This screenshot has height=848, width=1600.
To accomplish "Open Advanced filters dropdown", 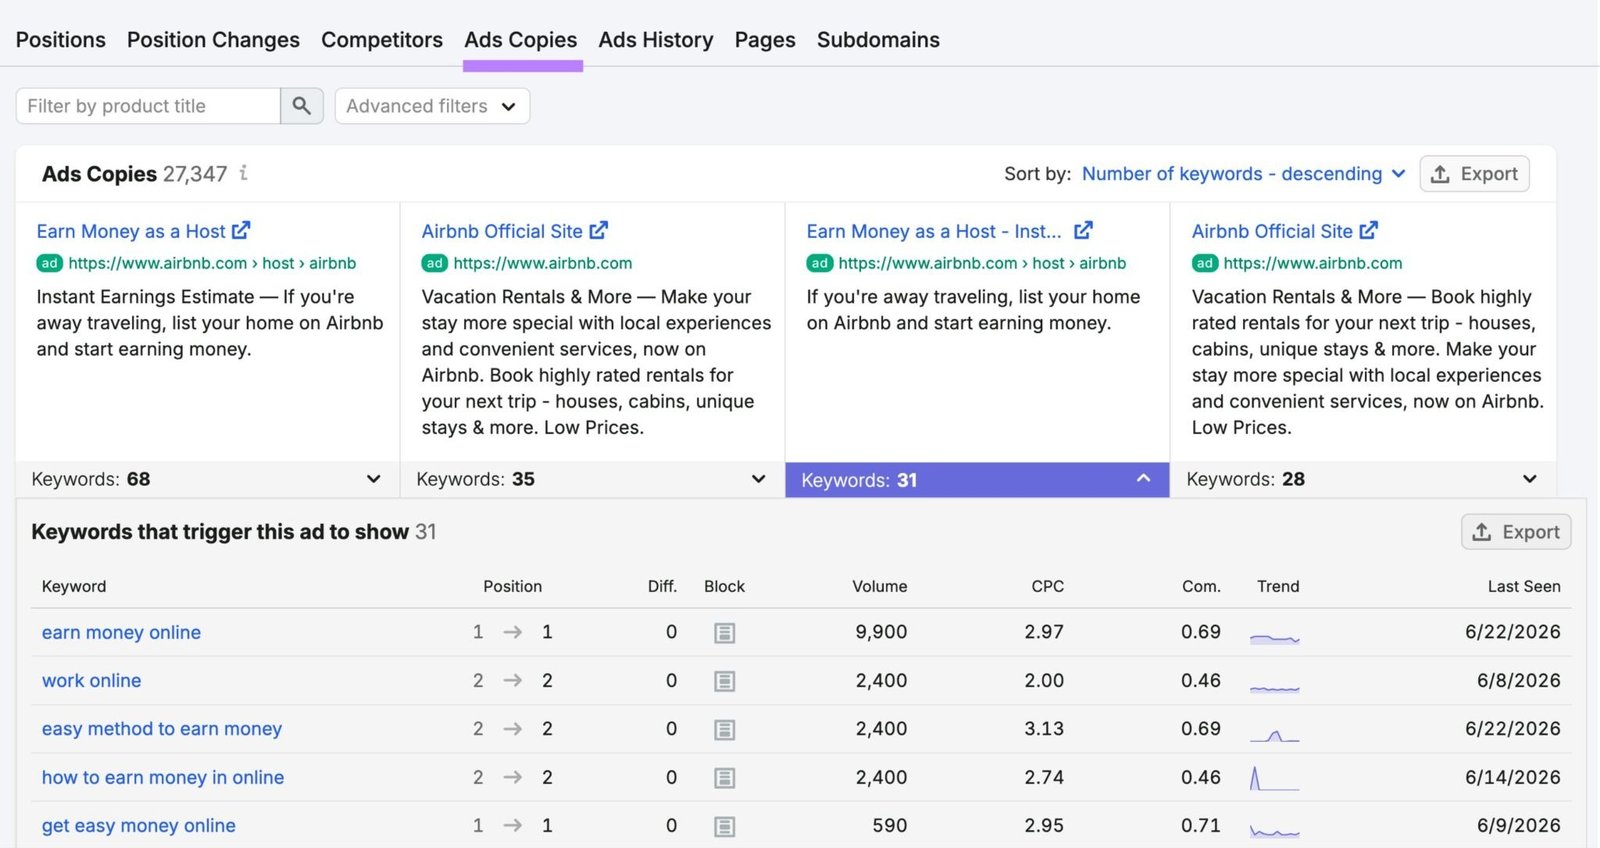I will 432,106.
